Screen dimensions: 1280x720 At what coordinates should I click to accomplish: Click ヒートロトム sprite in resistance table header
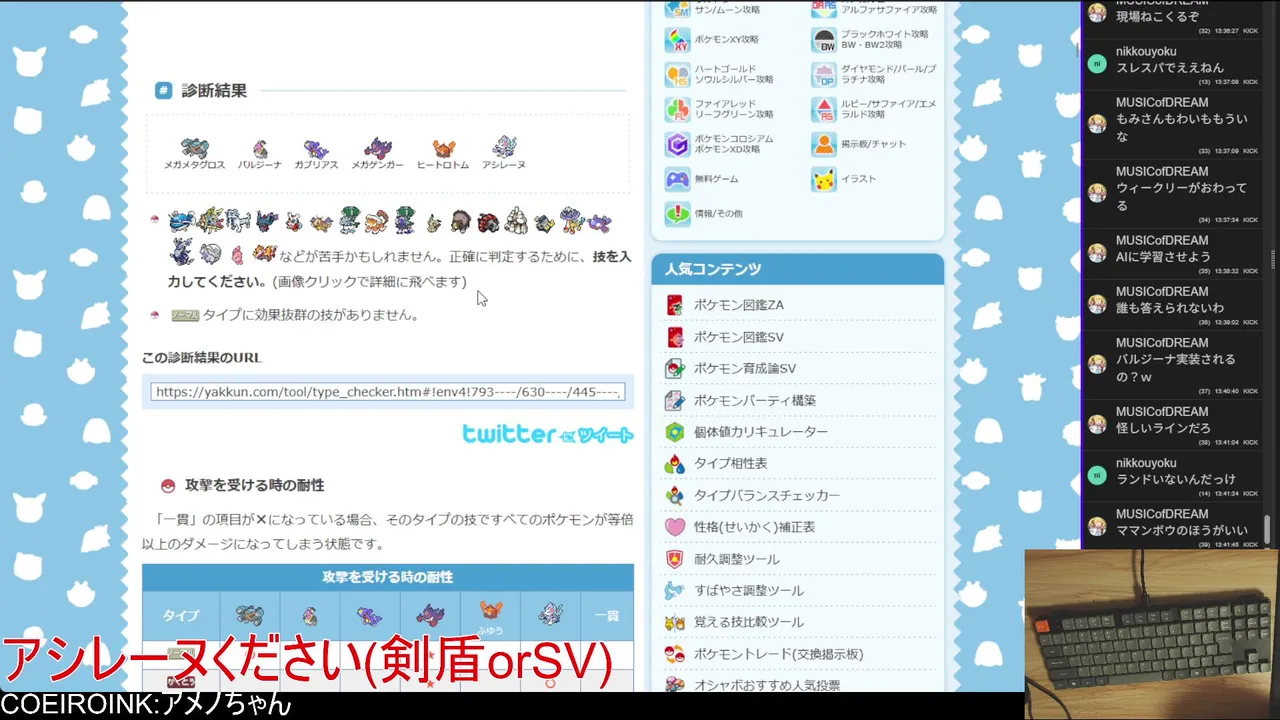point(490,612)
